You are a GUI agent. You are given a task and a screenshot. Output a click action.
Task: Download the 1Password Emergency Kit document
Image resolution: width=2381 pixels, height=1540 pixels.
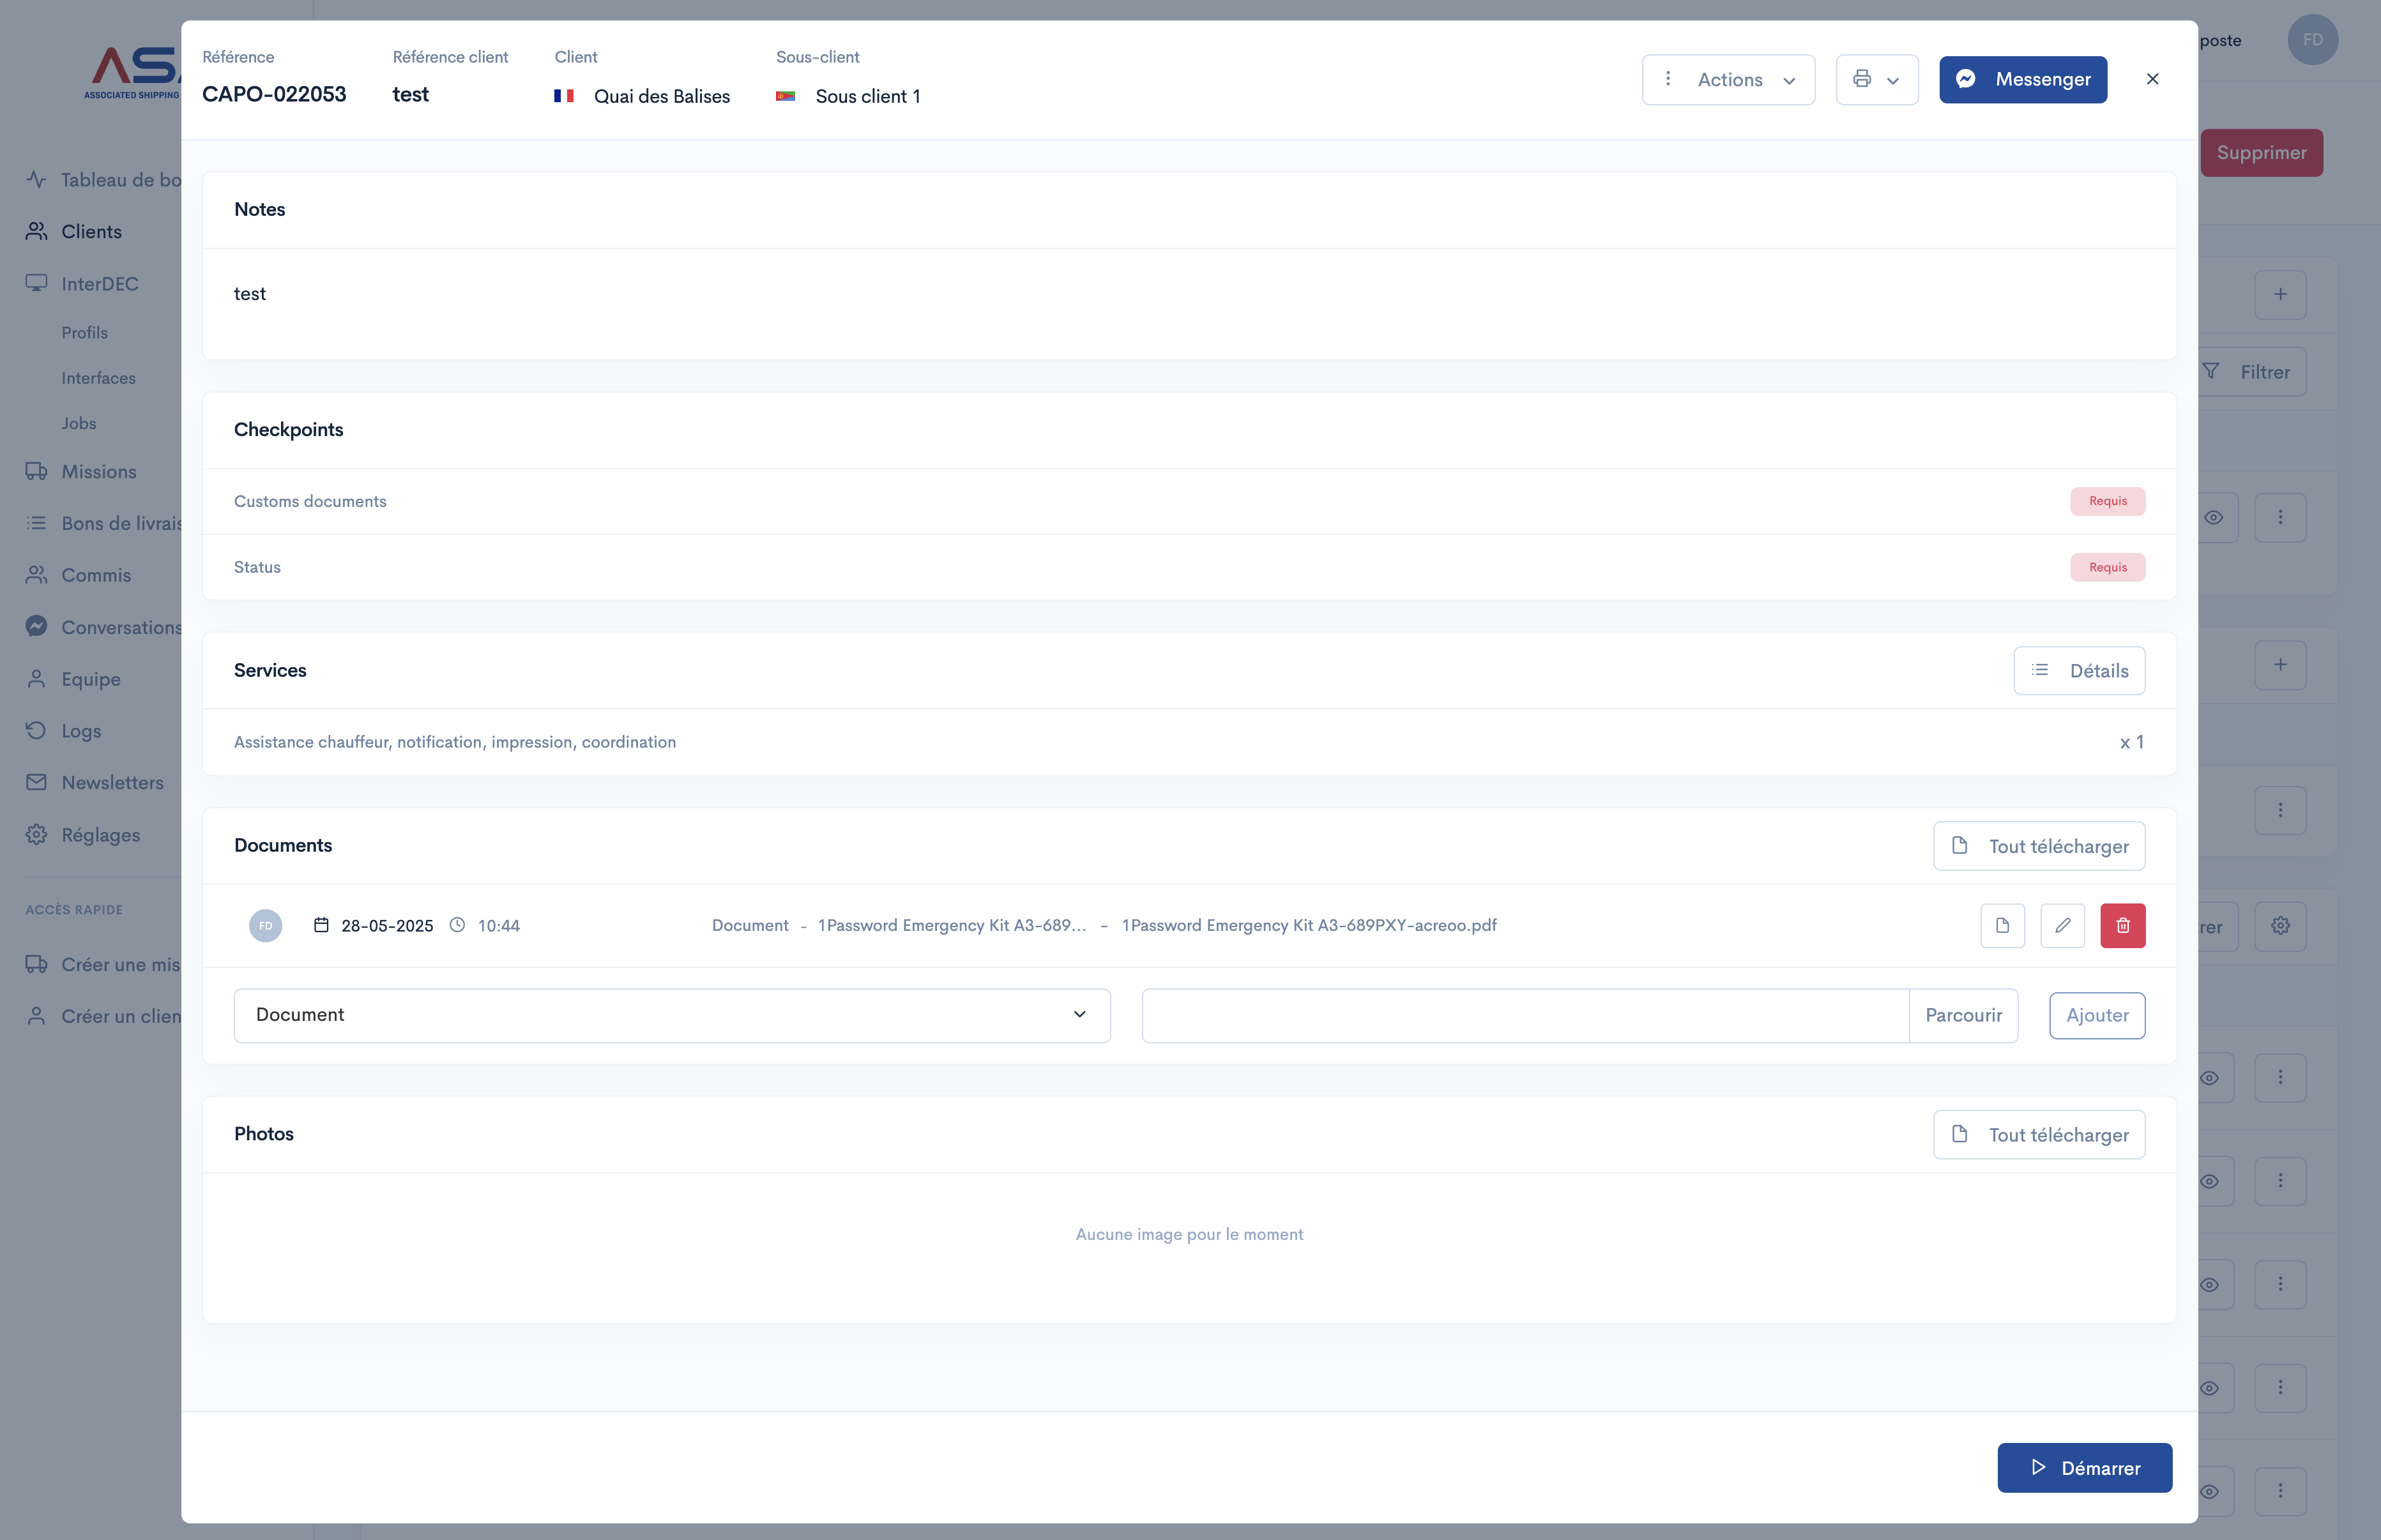(2002, 926)
